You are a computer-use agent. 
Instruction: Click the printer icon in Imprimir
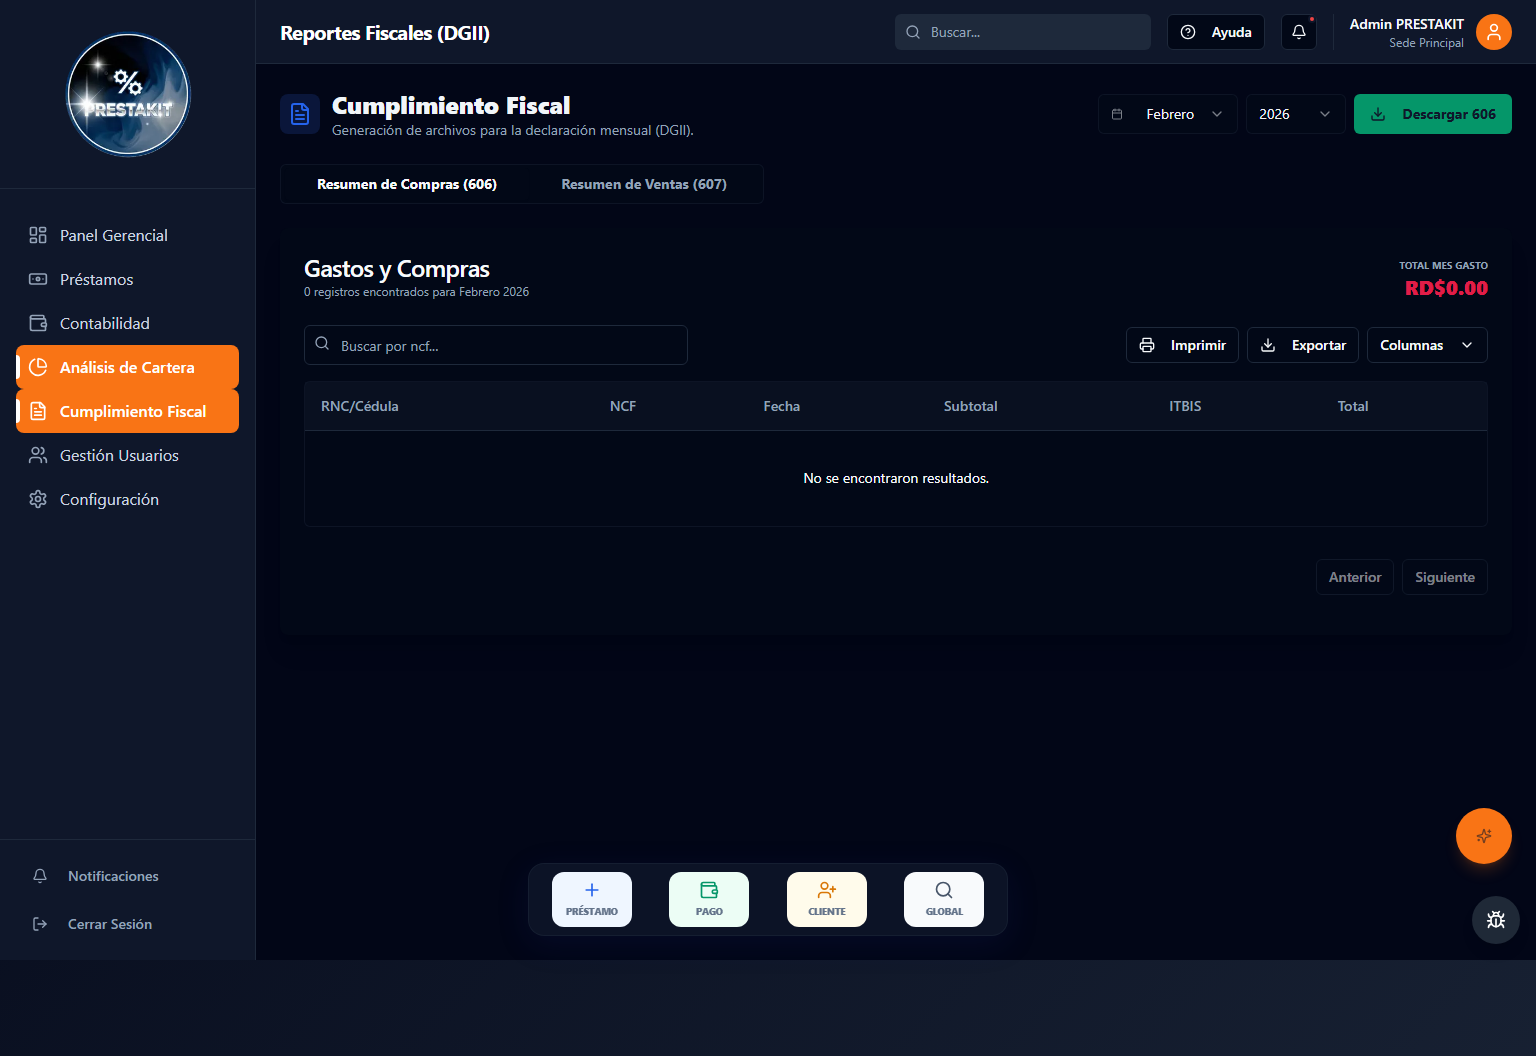tap(1147, 345)
